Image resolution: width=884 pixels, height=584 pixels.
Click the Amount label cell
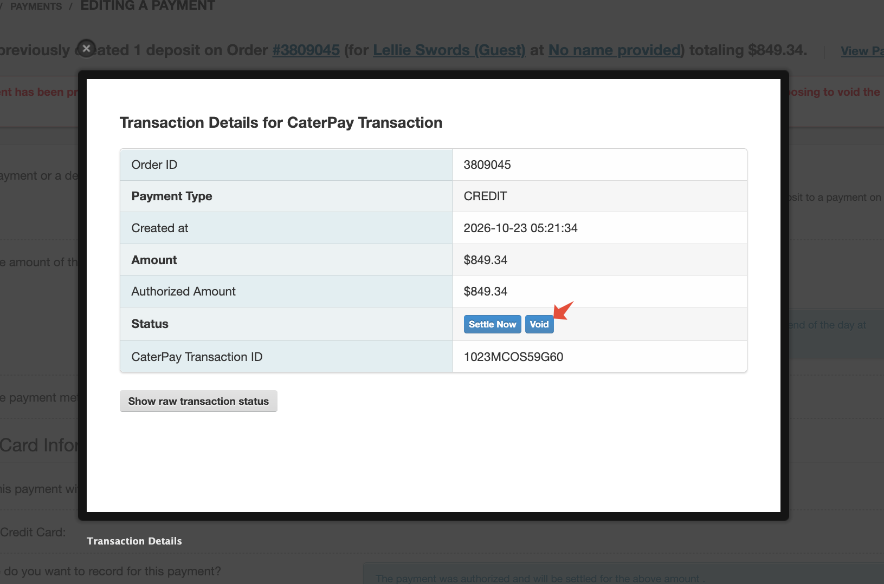pos(286,260)
